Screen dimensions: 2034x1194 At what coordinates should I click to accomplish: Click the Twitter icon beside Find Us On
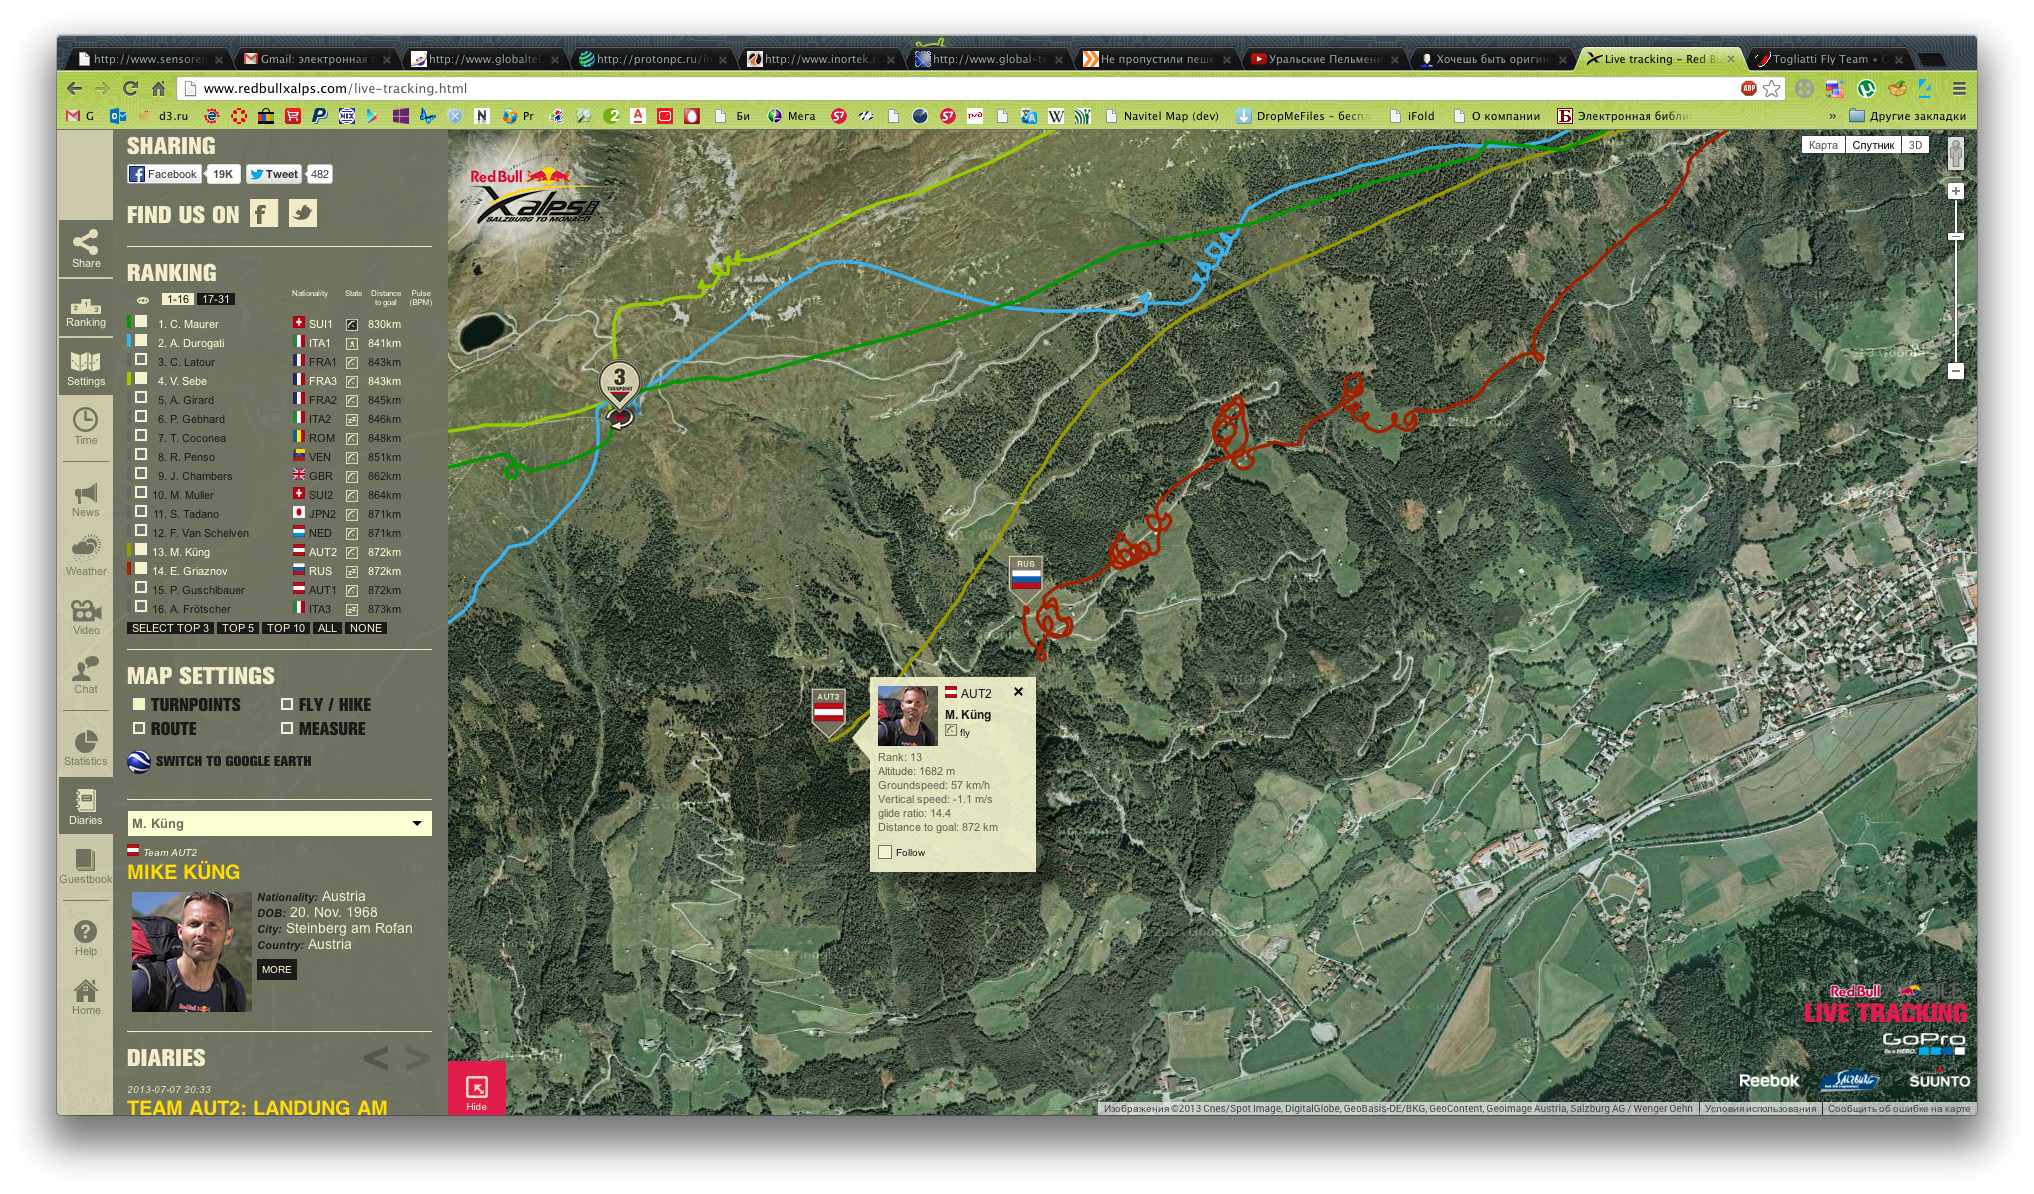coord(303,213)
